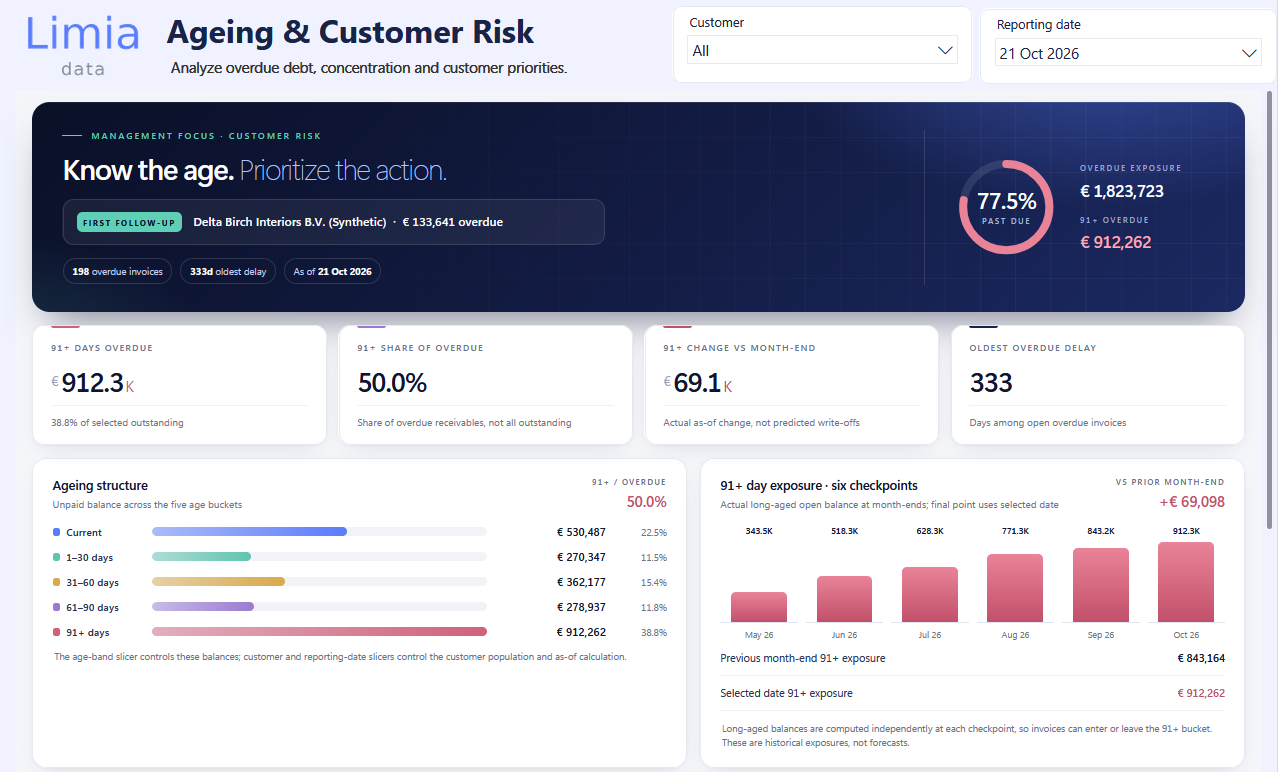The image size is (1278, 772).
Task: Click the Previous month-end 91+ exposure label
Action: point(802,658)
